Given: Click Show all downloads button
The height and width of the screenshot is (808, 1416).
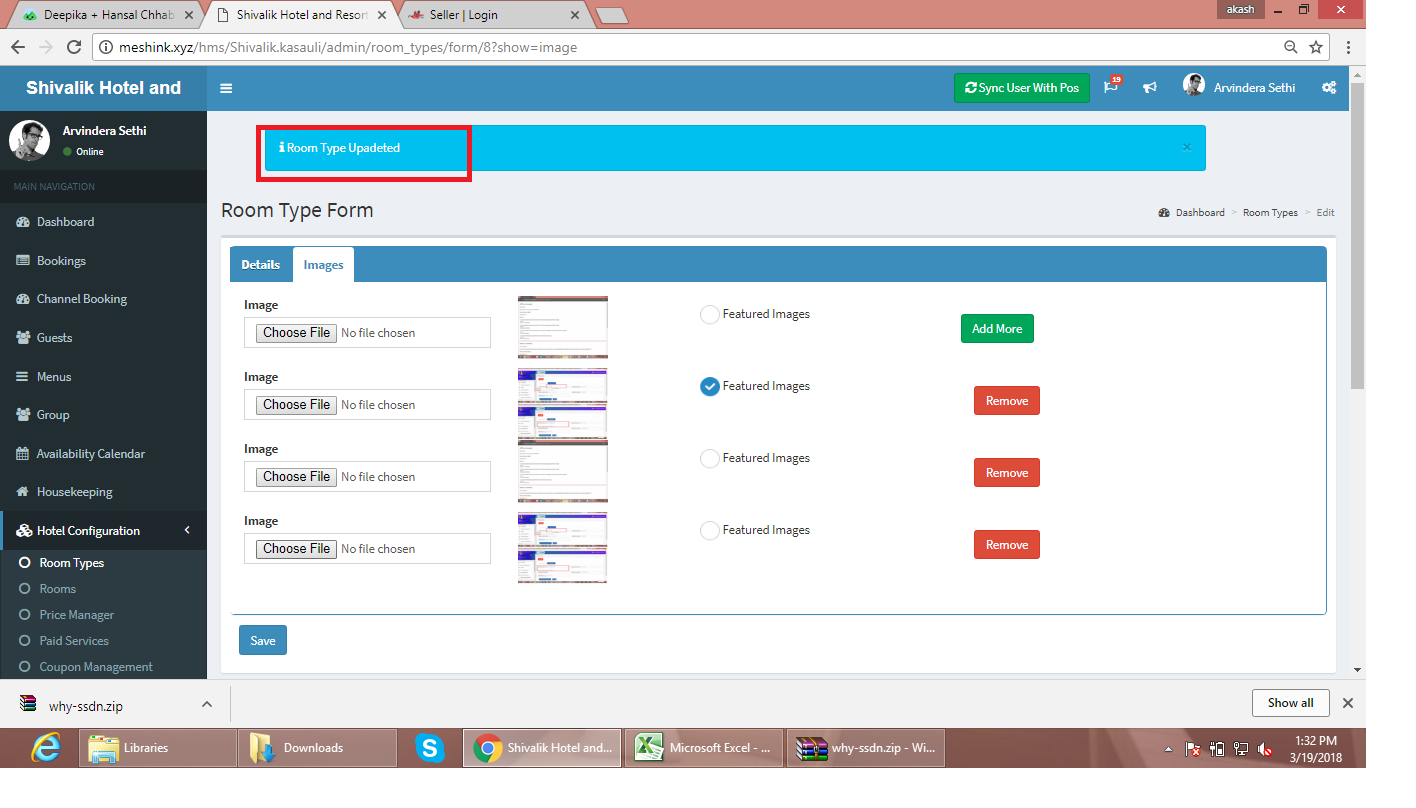Looking at the screenshot, I should 1290,703.
